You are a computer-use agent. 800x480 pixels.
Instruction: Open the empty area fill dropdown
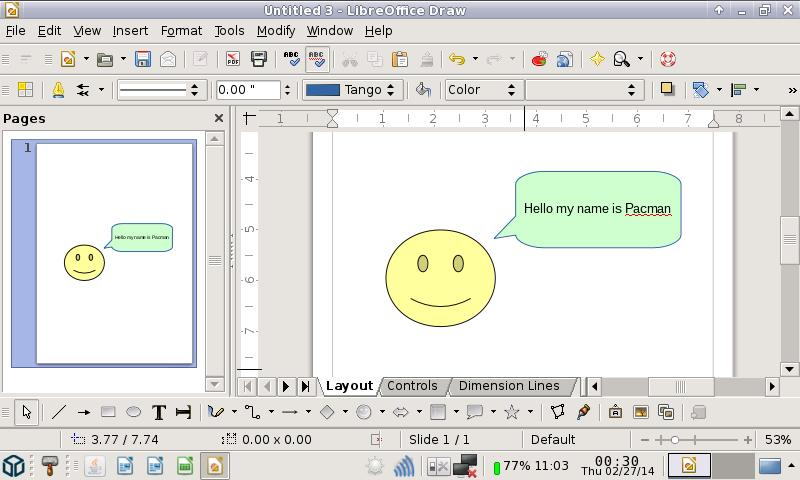tap(584, 90)
